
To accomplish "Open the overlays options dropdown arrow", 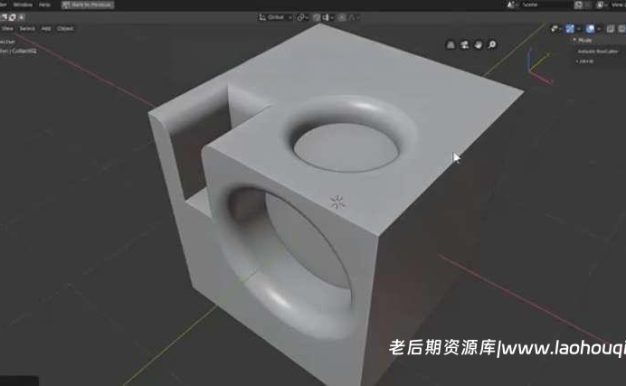I will [598, 28].
